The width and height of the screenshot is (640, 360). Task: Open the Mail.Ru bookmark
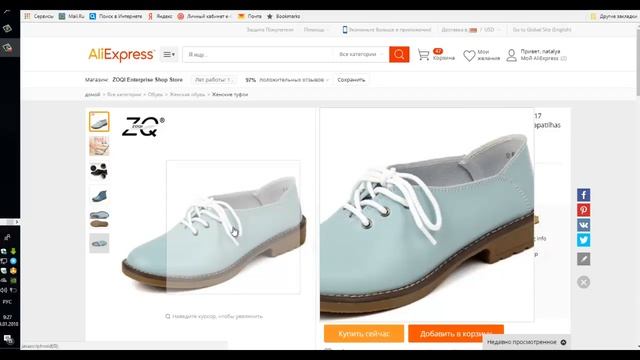(71, 16)
